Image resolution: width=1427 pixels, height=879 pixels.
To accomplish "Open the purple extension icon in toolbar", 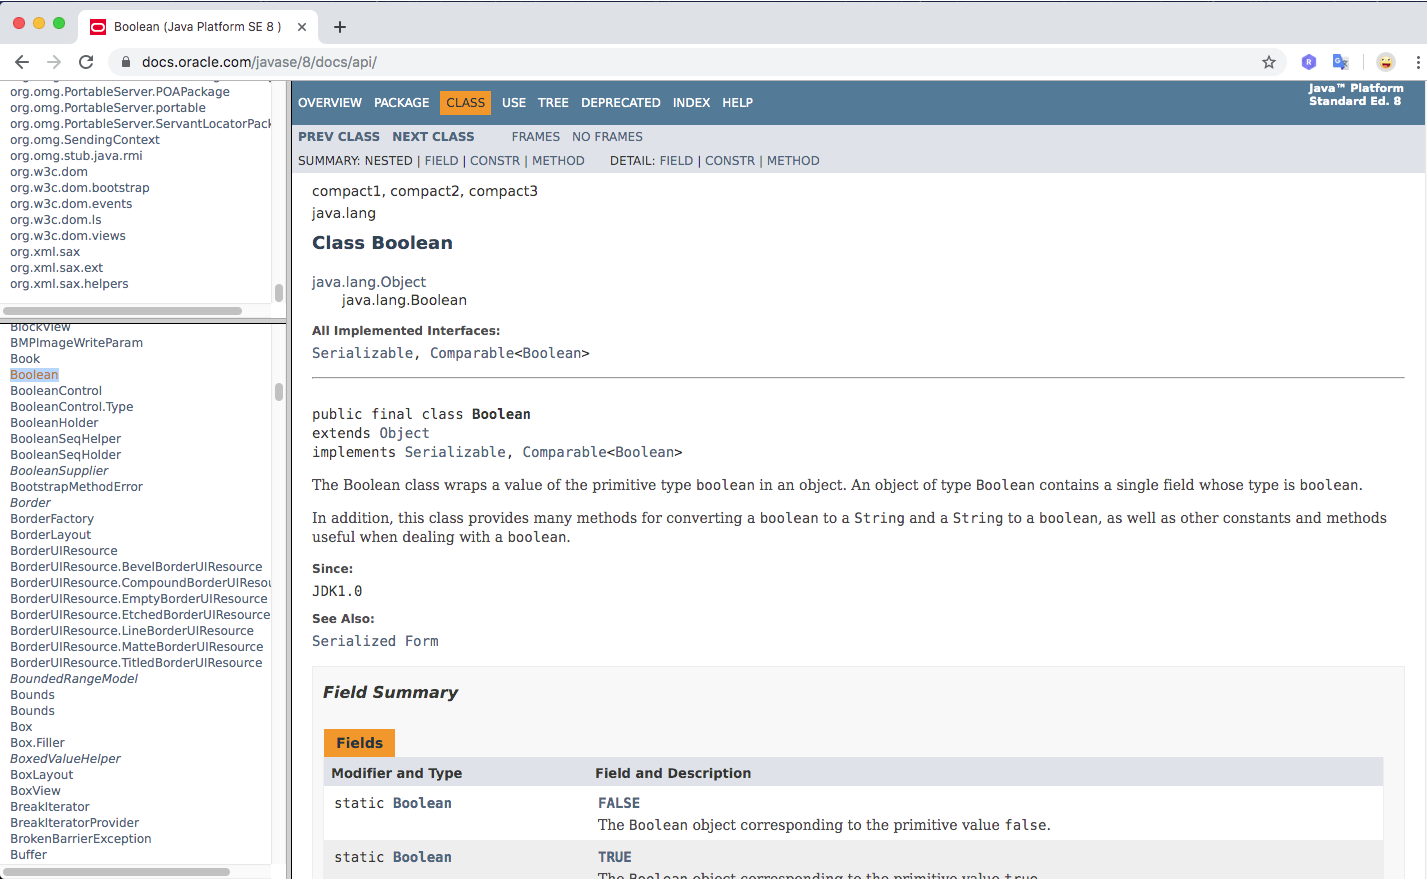I will point(1308,62).
